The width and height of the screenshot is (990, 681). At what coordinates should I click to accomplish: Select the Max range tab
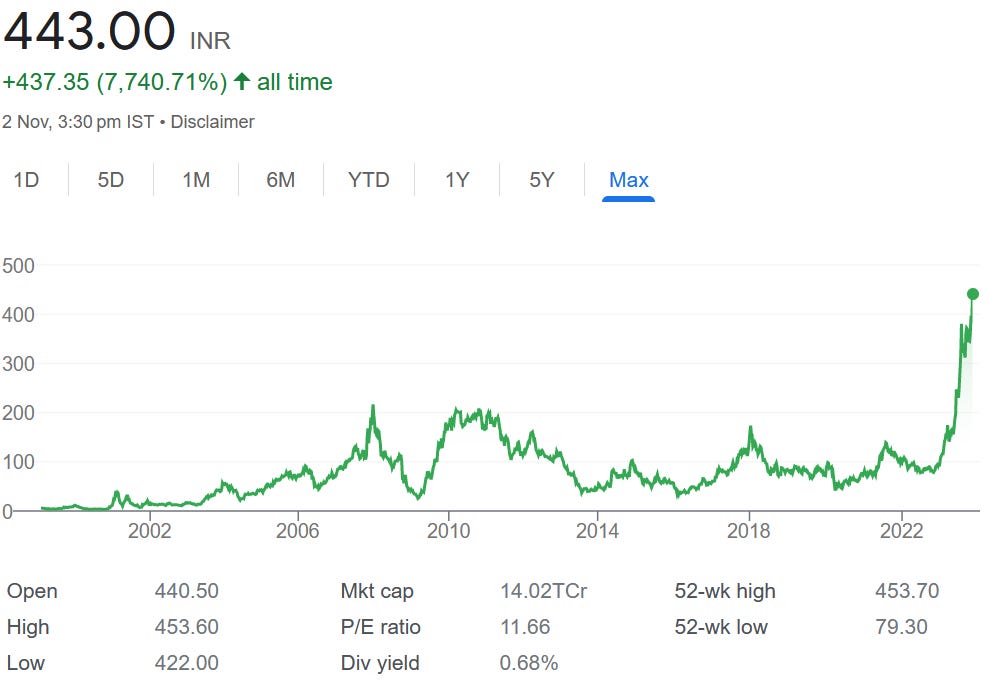628,180
